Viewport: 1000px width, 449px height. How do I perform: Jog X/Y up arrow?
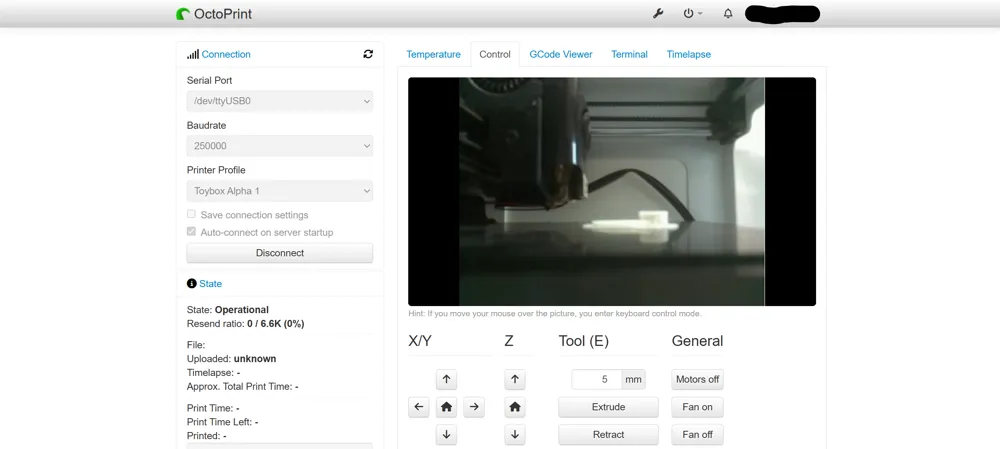(446, 379)
